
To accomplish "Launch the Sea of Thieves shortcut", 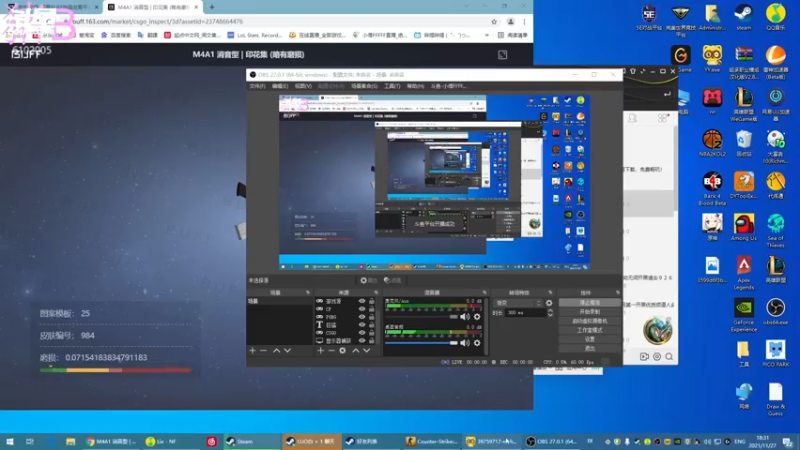I will 776,231.
